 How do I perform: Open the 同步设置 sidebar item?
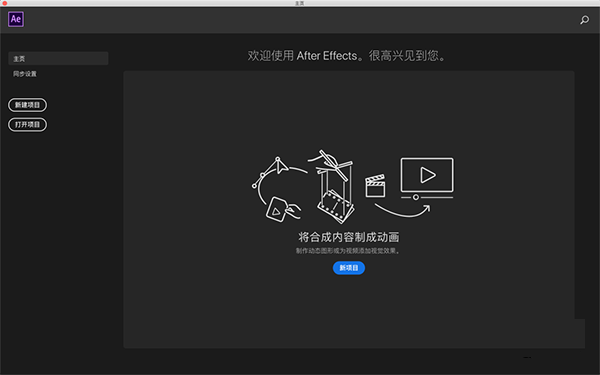25,74
